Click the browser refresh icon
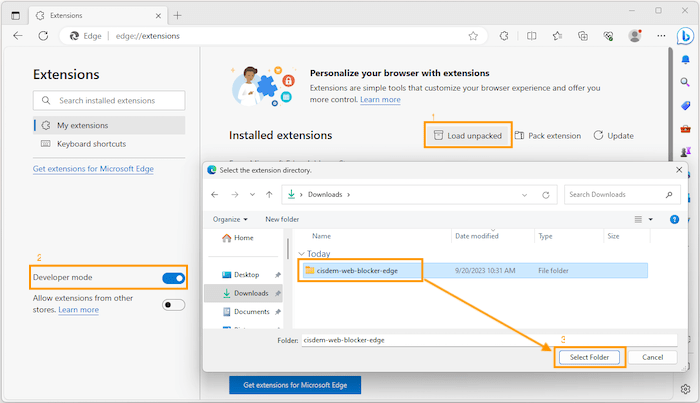This screenshot has width=700, height=403. pyautogui.click(x=44, y=35)
